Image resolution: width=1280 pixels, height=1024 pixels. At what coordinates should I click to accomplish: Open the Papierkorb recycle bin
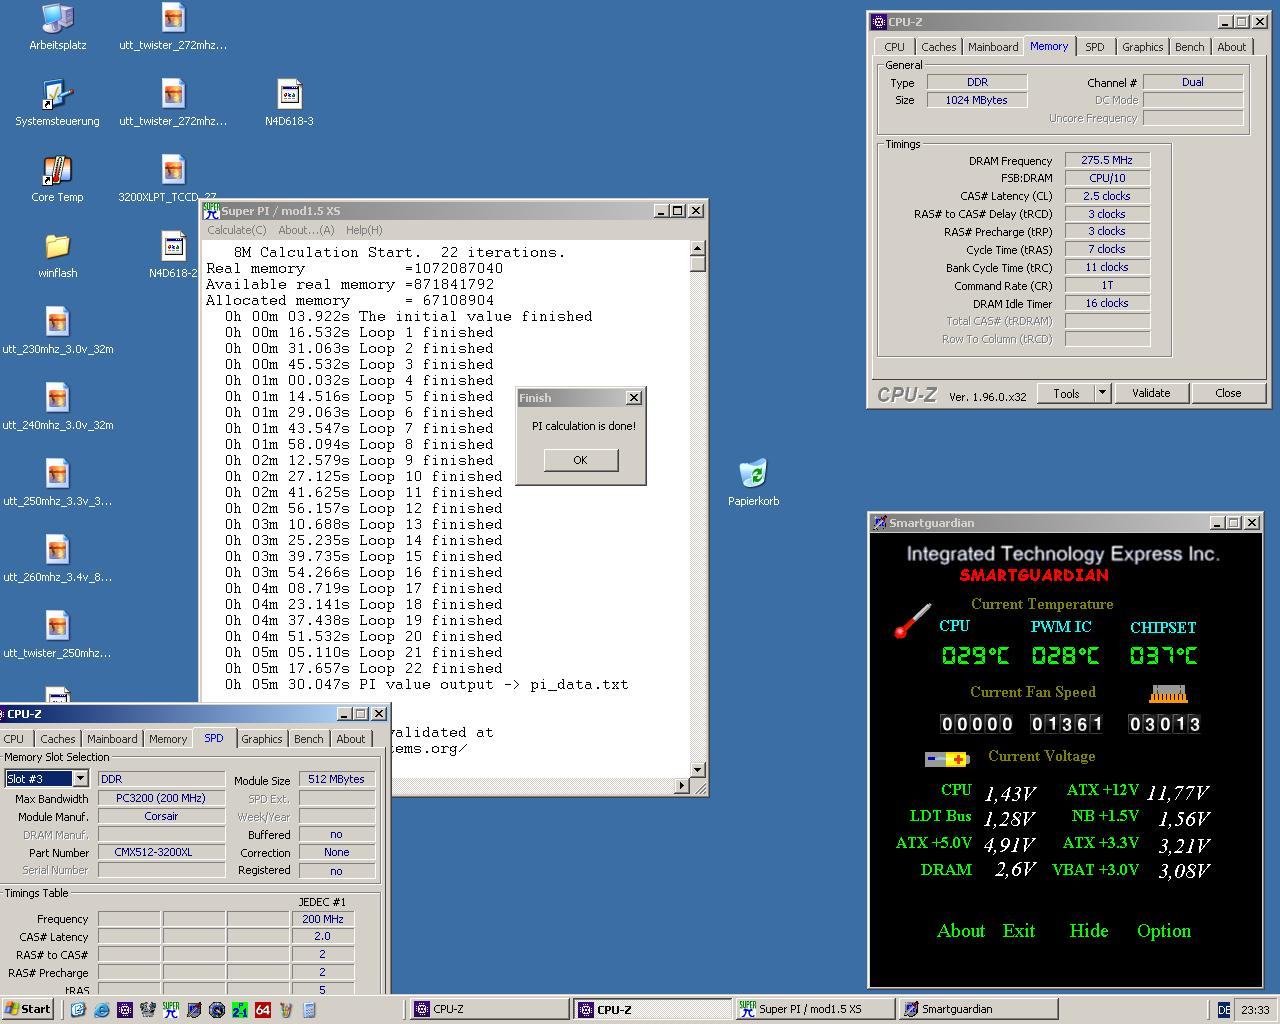pos(753,483)
